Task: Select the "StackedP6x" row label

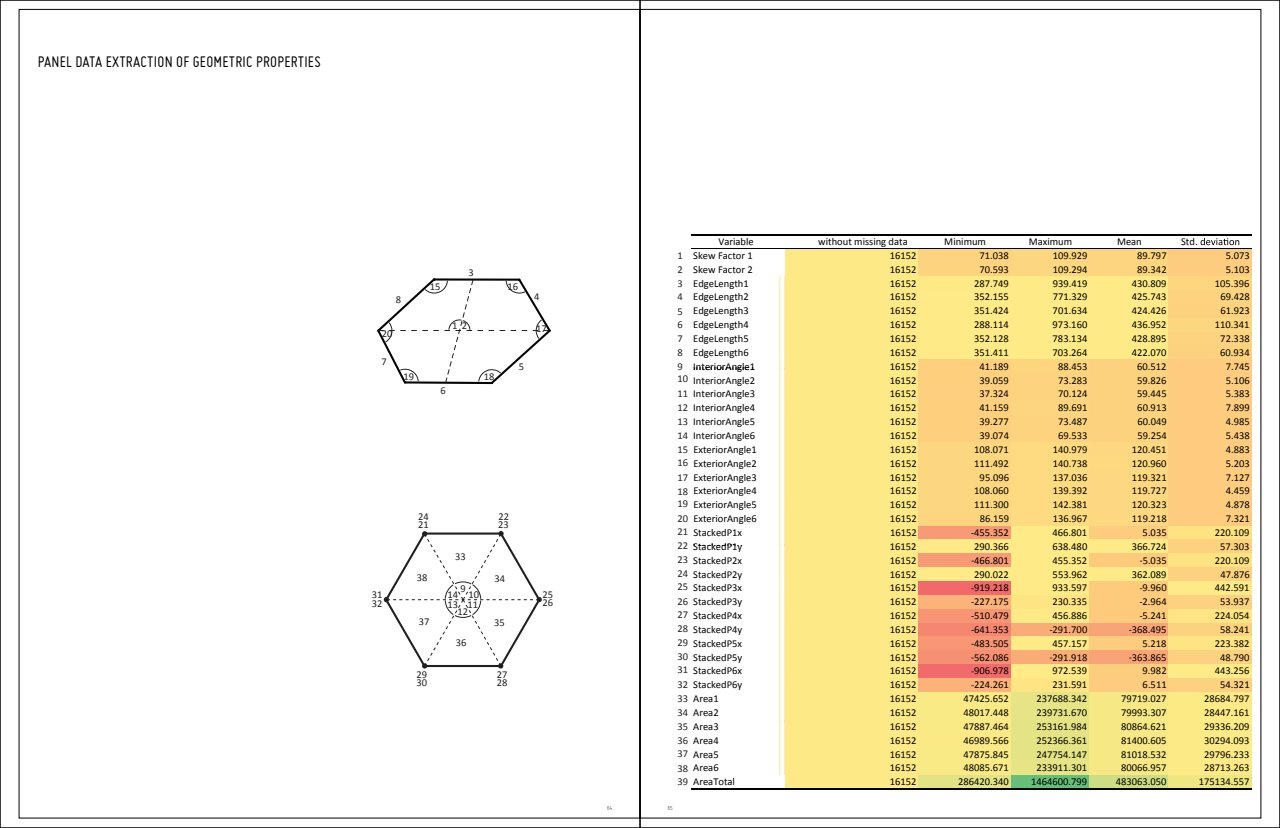Action: (x=717, y=671)
